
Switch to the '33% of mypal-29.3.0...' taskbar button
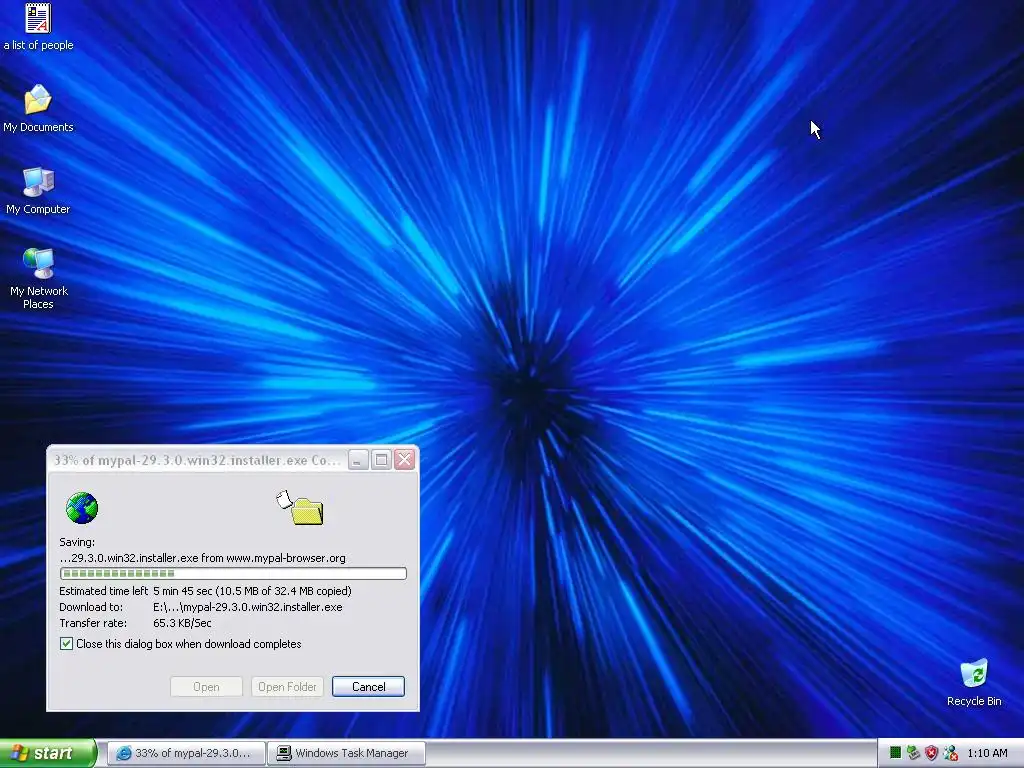186,753
